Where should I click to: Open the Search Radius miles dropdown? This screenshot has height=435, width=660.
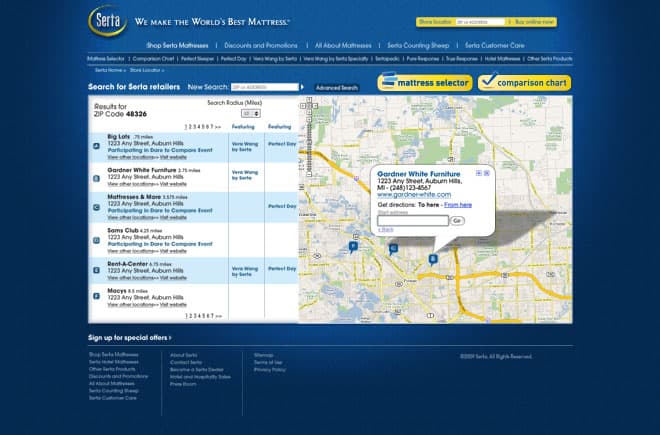tap(251, 114)
